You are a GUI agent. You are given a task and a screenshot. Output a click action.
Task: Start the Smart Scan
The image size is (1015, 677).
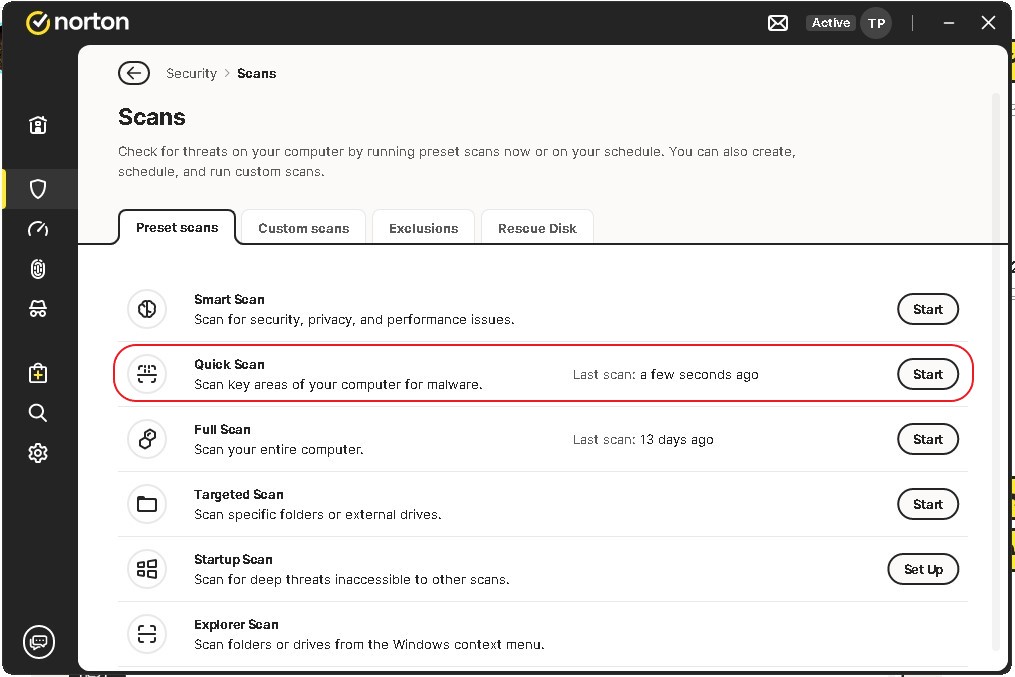928,309
